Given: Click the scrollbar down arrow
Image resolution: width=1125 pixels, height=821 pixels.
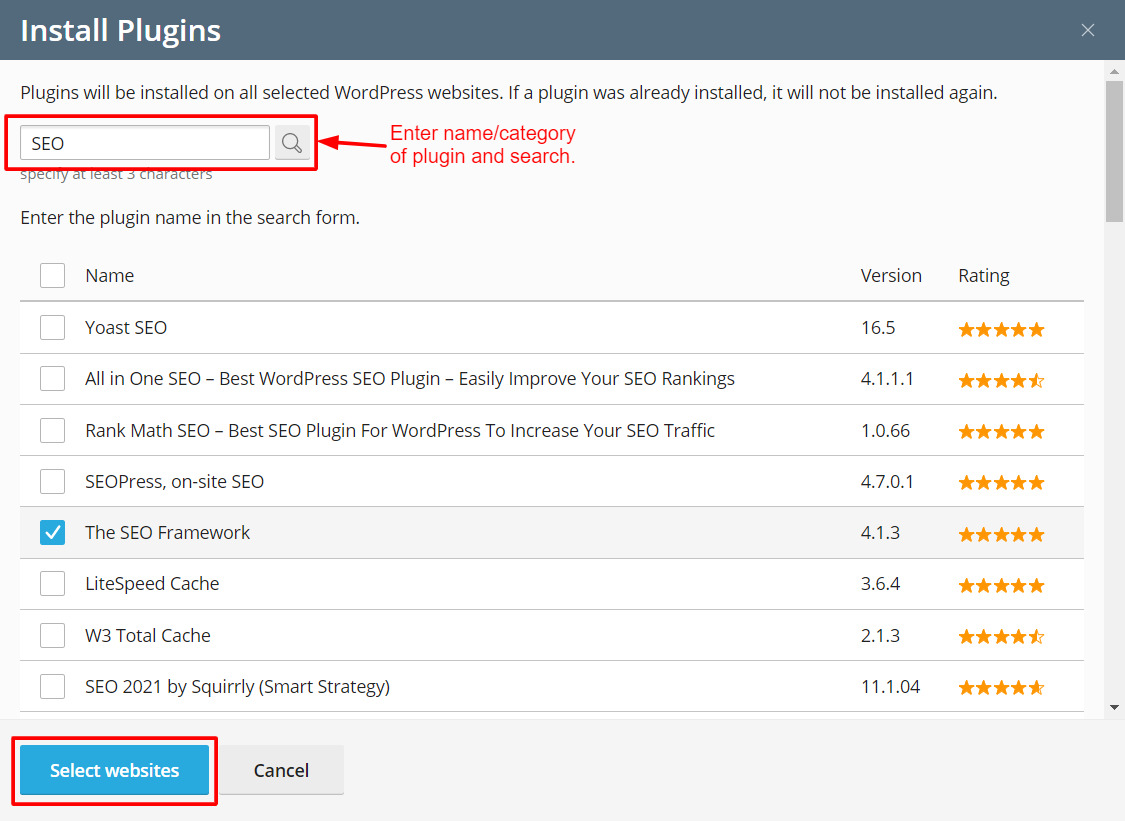Looking at the screenshot, I should [1114, 707].
